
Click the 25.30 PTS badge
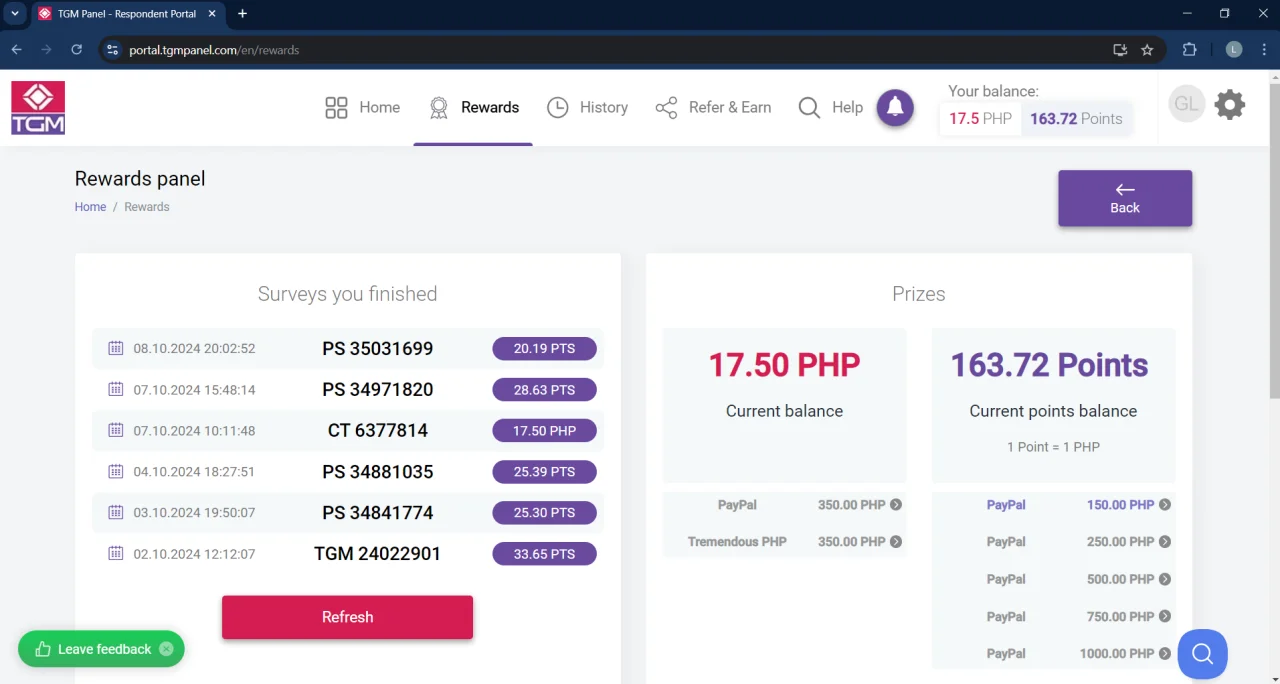544,513
